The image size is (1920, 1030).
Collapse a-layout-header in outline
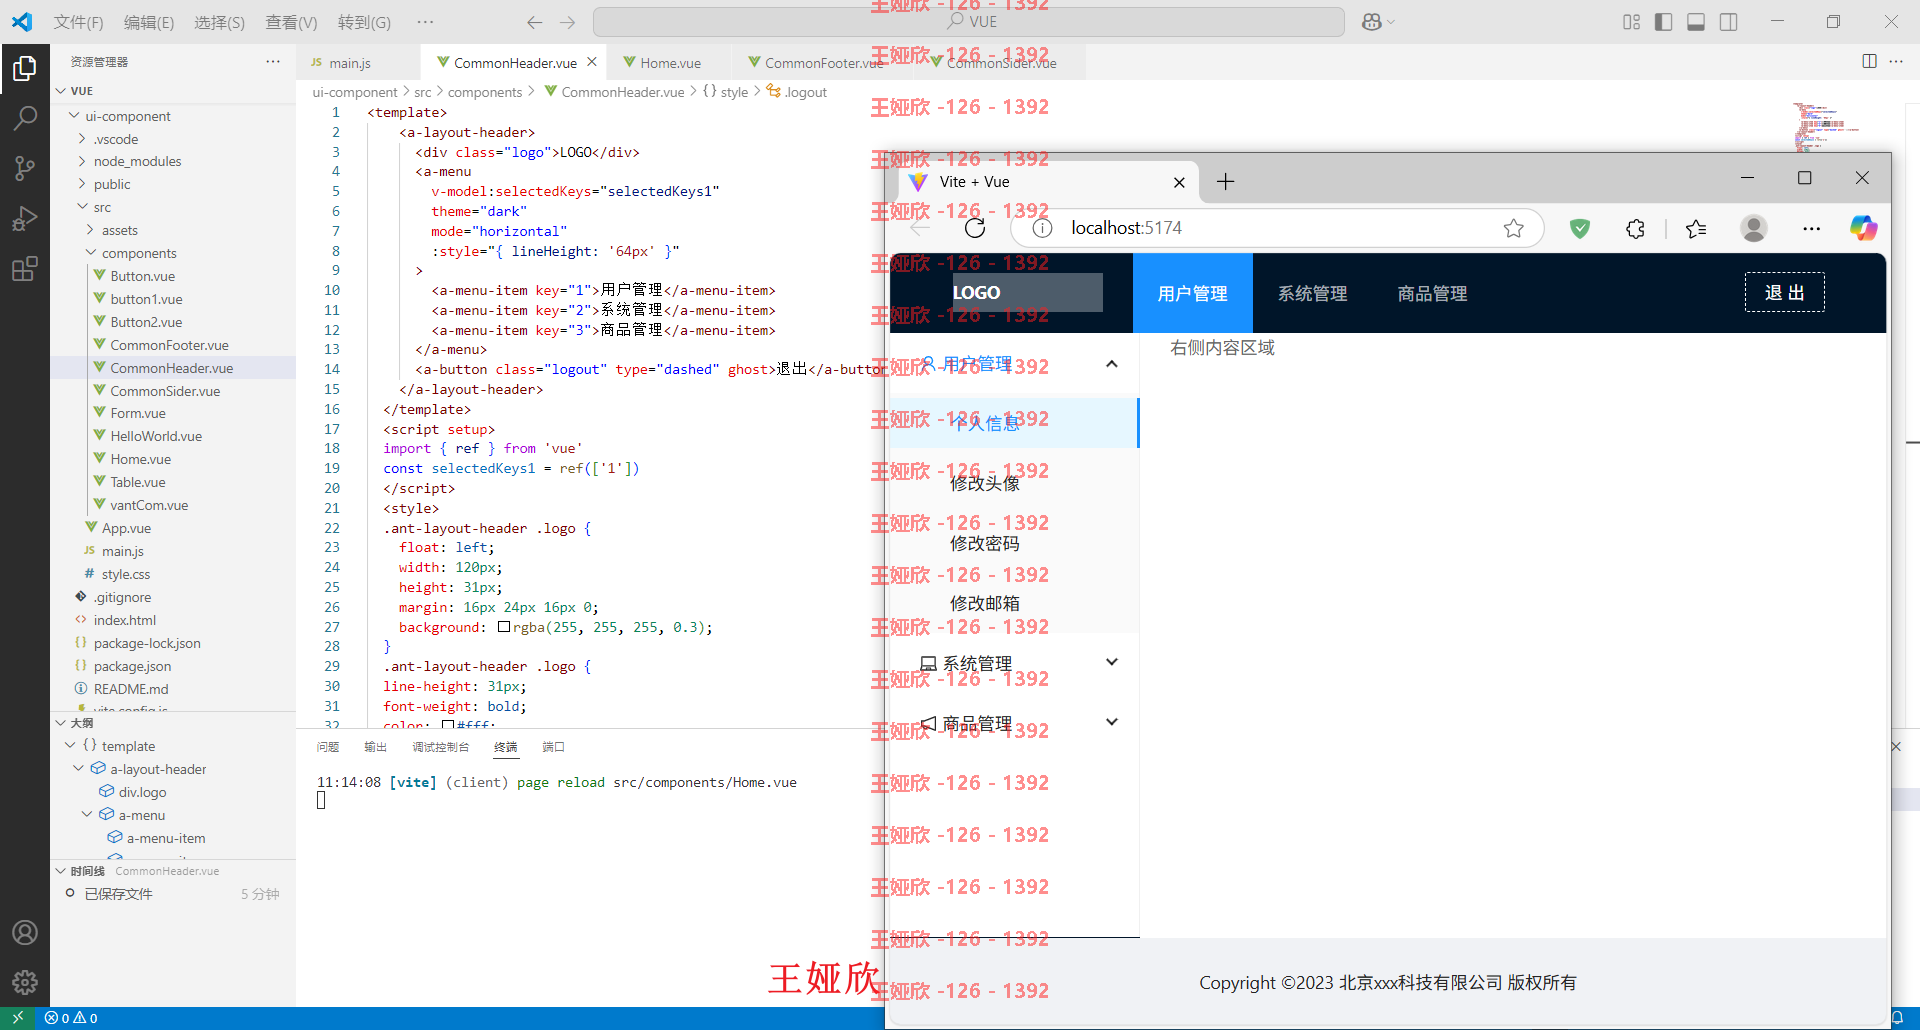79,769
